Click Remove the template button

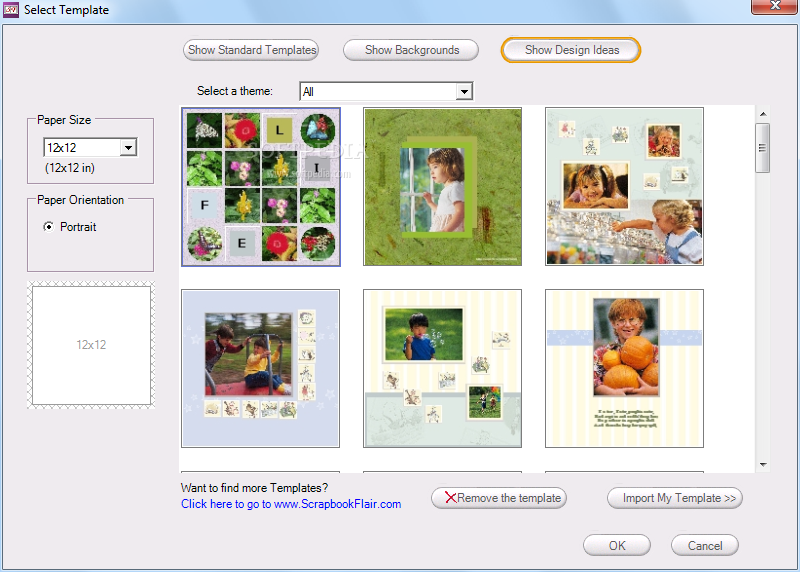(x=499, y=498)
